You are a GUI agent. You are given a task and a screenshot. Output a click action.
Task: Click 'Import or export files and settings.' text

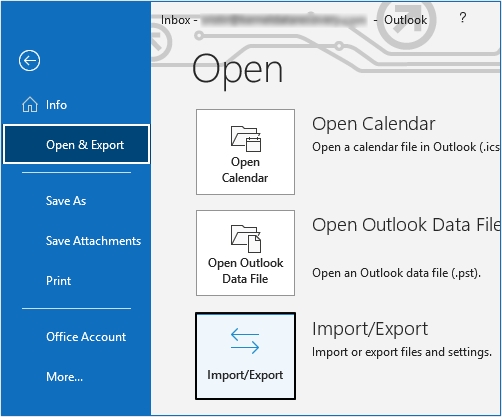point(402,352)
